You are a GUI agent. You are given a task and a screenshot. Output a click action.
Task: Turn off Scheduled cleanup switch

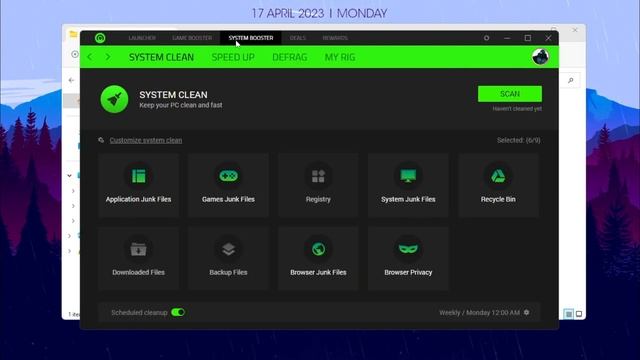178,312
